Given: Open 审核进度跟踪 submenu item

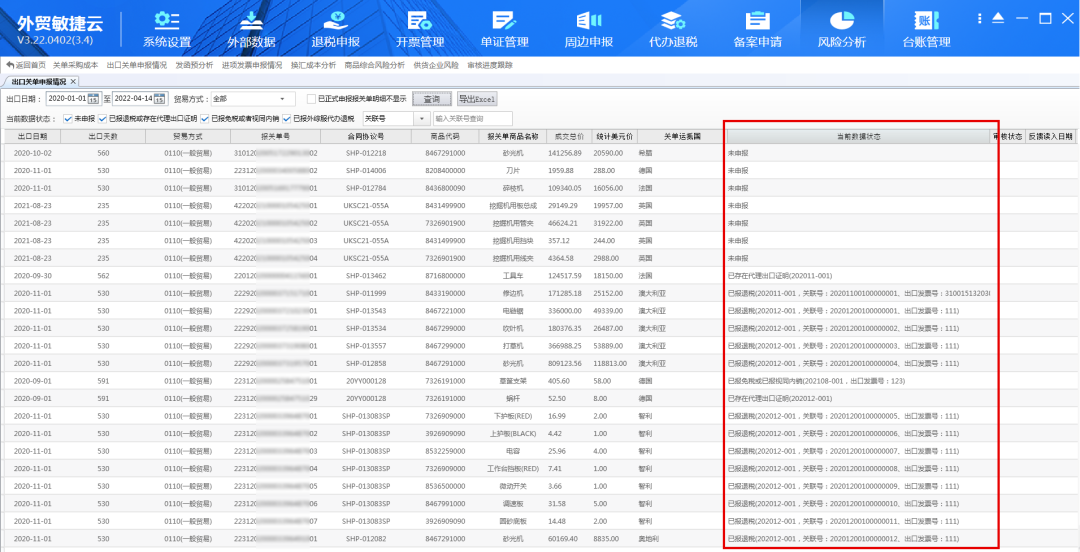Looking at the screenshot, I should 490,65.
